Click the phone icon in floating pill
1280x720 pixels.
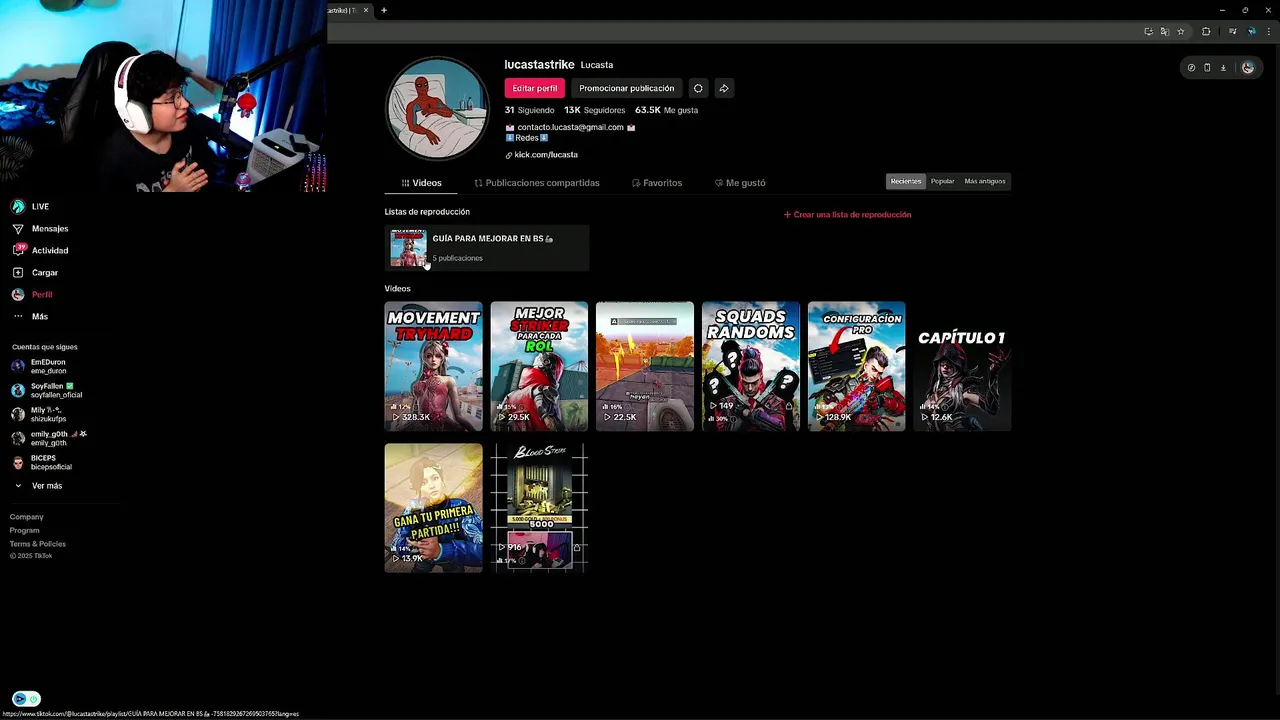coord(1207,68)
